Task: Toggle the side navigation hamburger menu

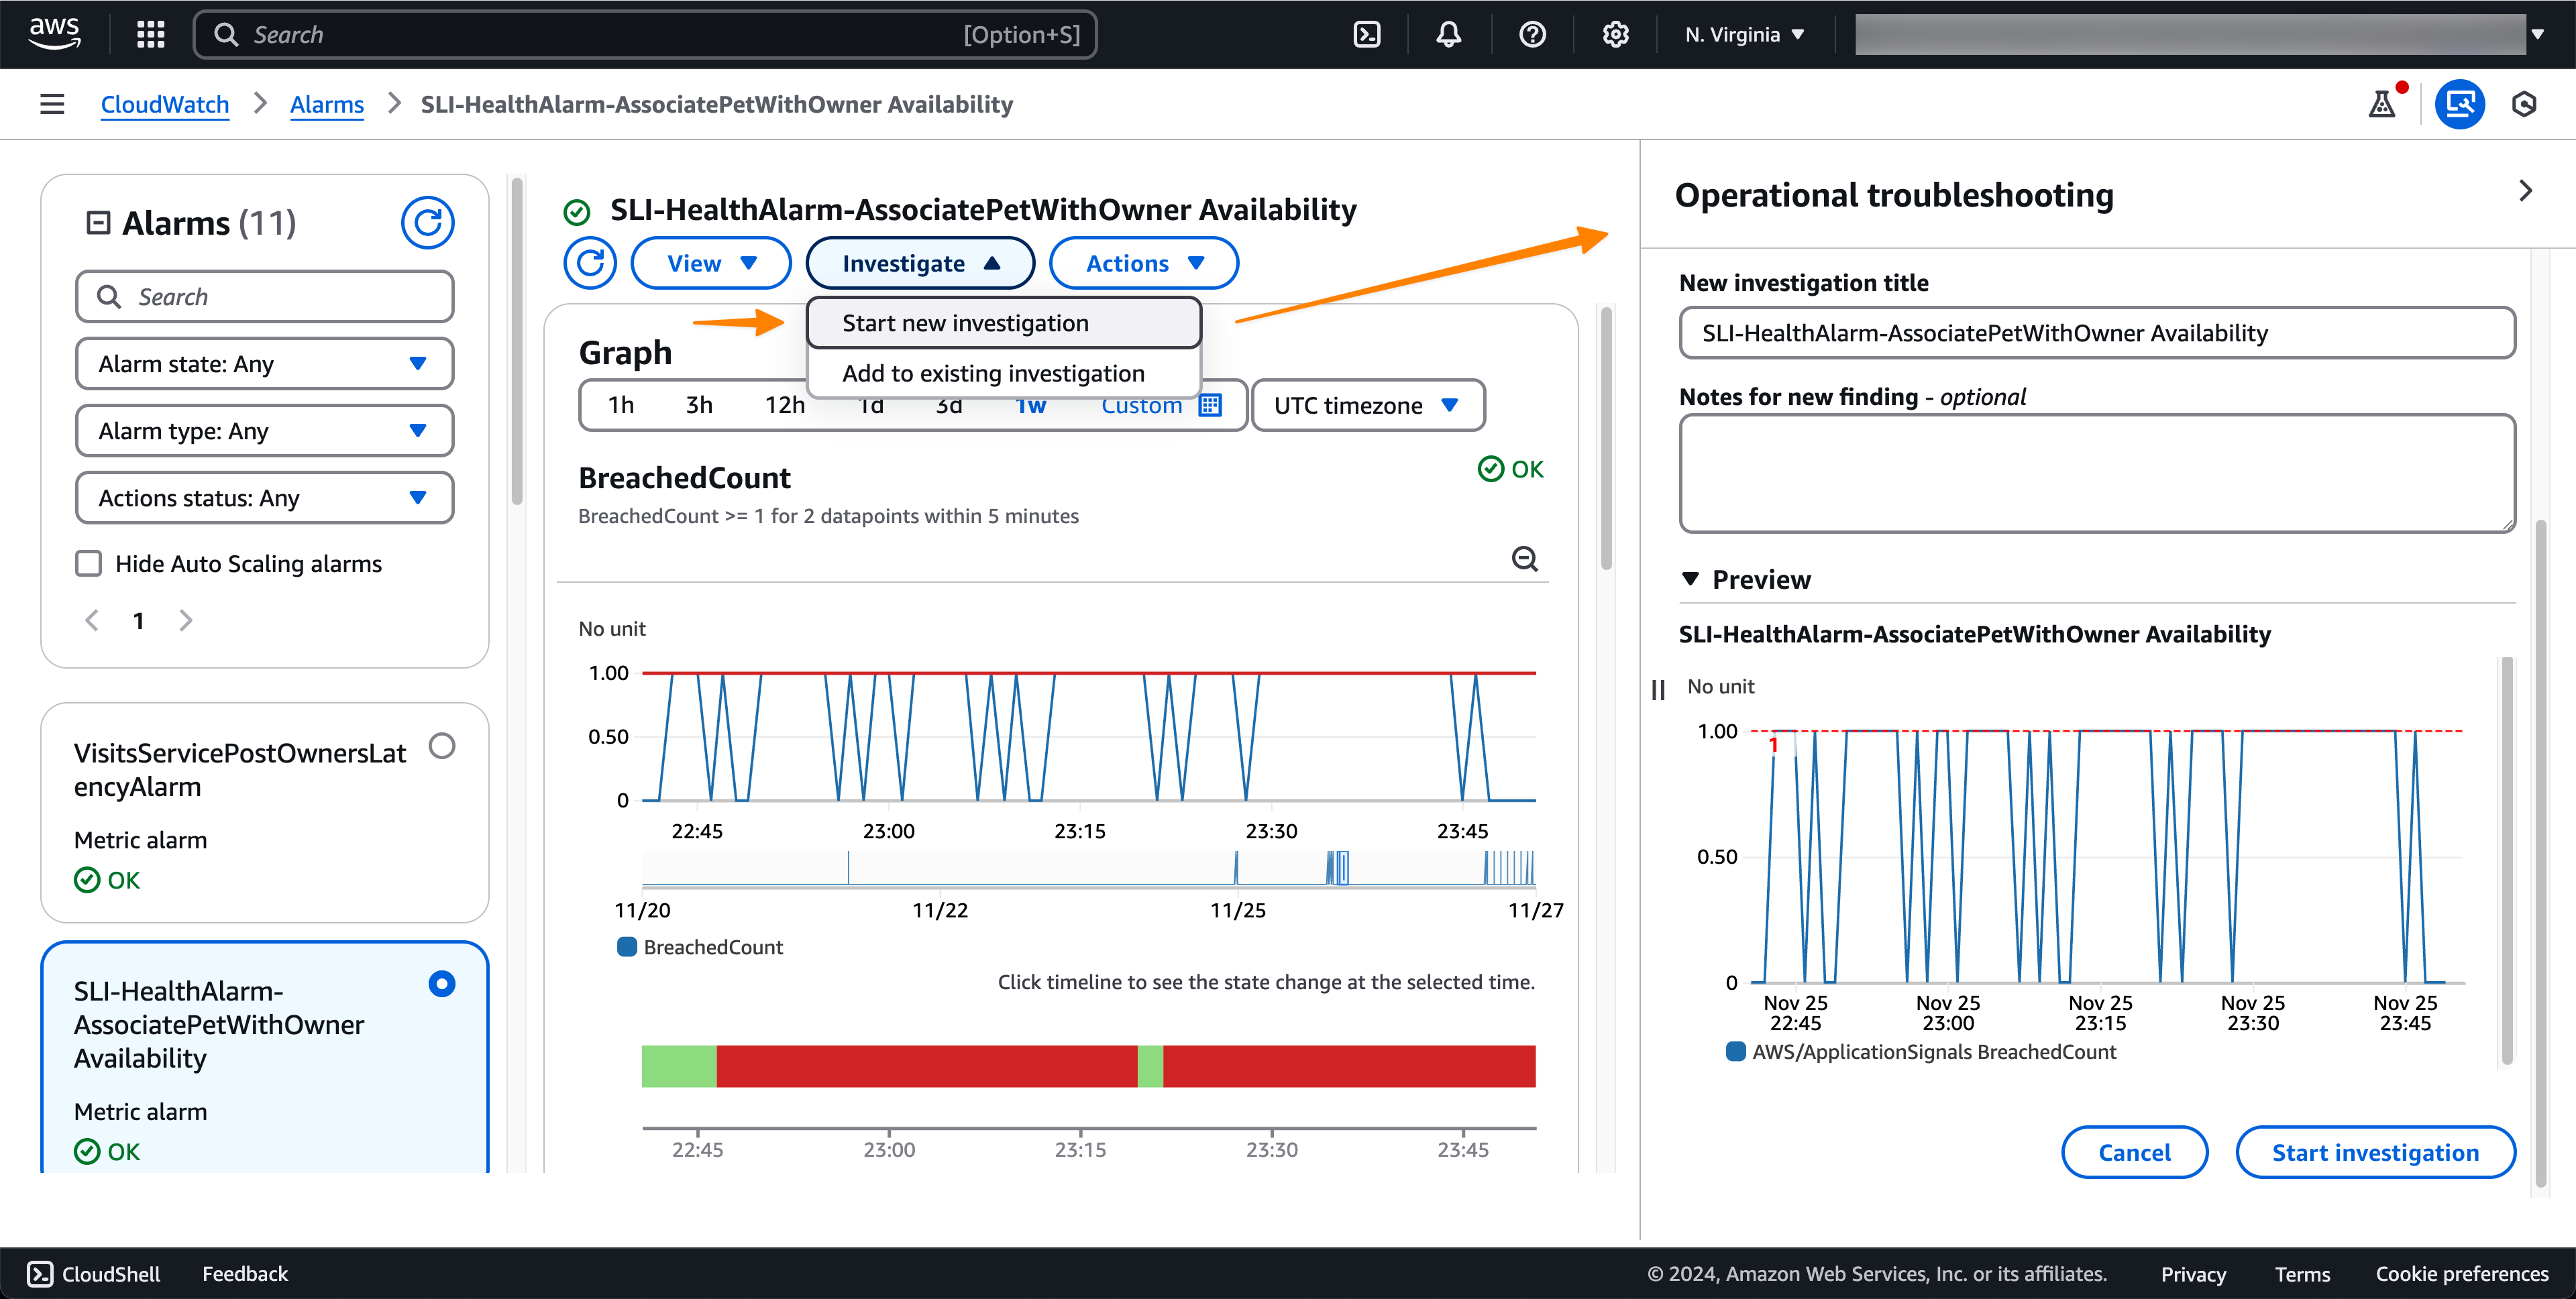Action: tap(52, 104)
